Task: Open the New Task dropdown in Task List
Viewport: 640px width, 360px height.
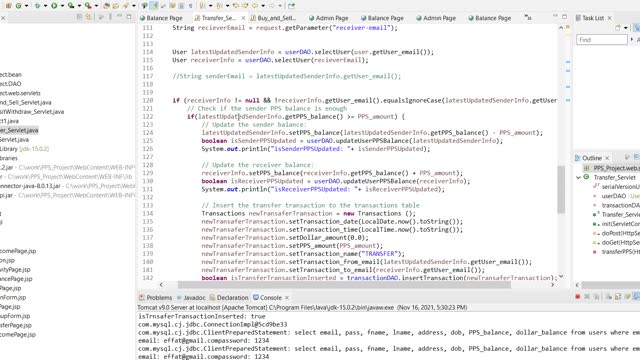Action: [x=626, y=28]
